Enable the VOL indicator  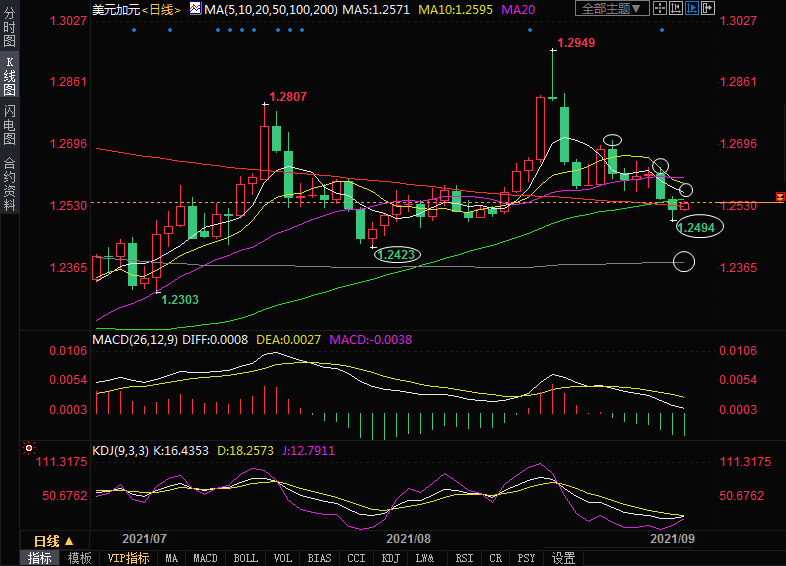(x=283, y=558)
